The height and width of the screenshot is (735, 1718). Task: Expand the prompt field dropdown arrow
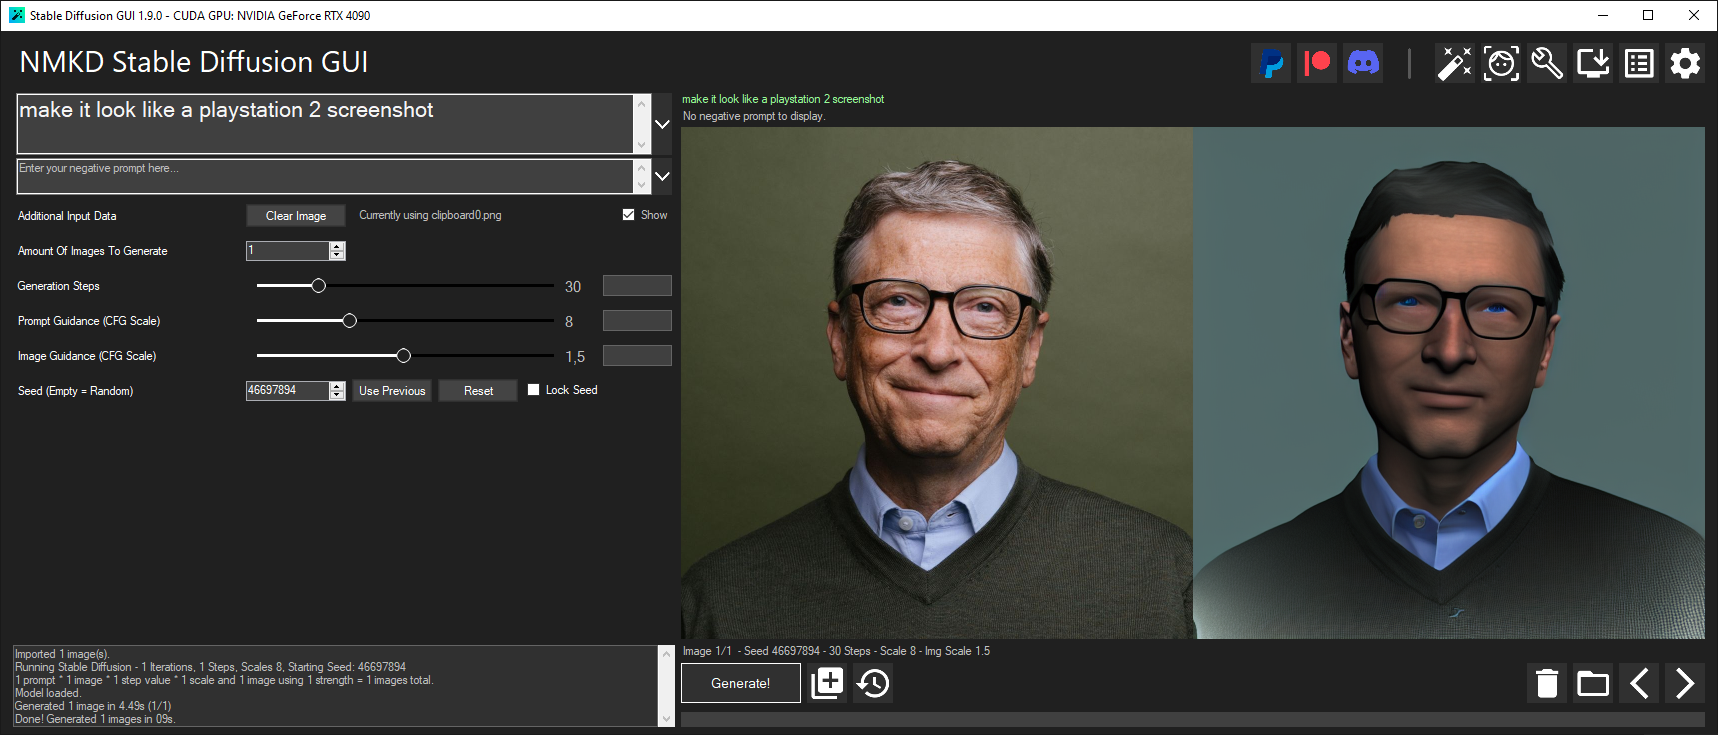pyautogui.click(x=662, y=124)
